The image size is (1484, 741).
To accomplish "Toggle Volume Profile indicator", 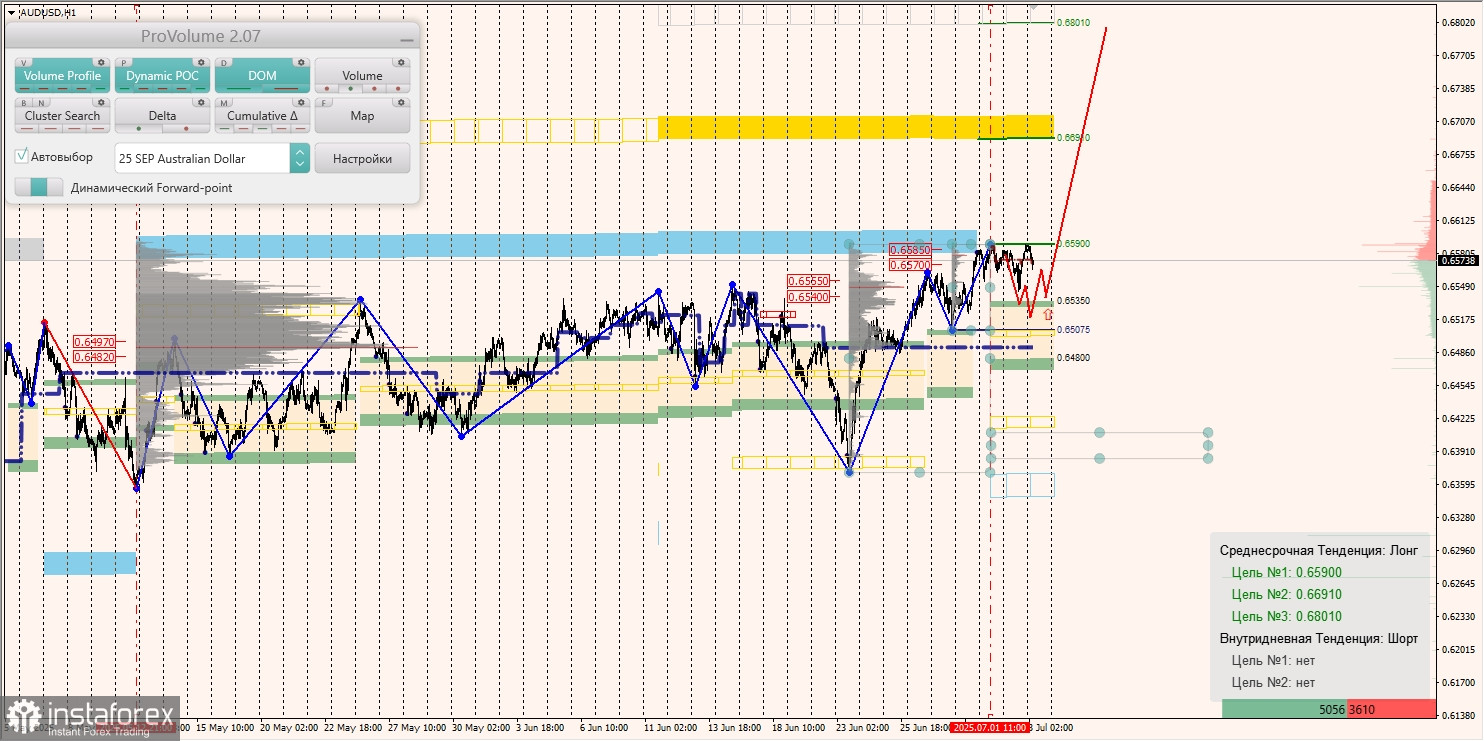I will point(62,75).
